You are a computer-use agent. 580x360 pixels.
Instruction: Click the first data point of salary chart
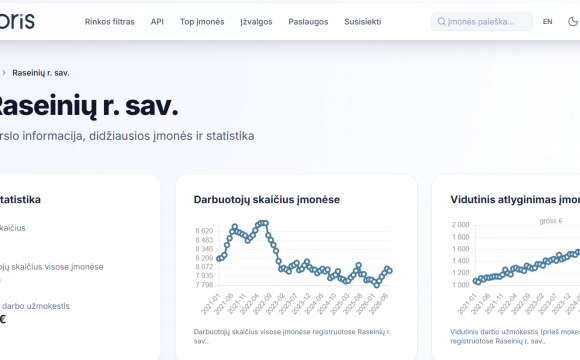click(x=476, y=281)
